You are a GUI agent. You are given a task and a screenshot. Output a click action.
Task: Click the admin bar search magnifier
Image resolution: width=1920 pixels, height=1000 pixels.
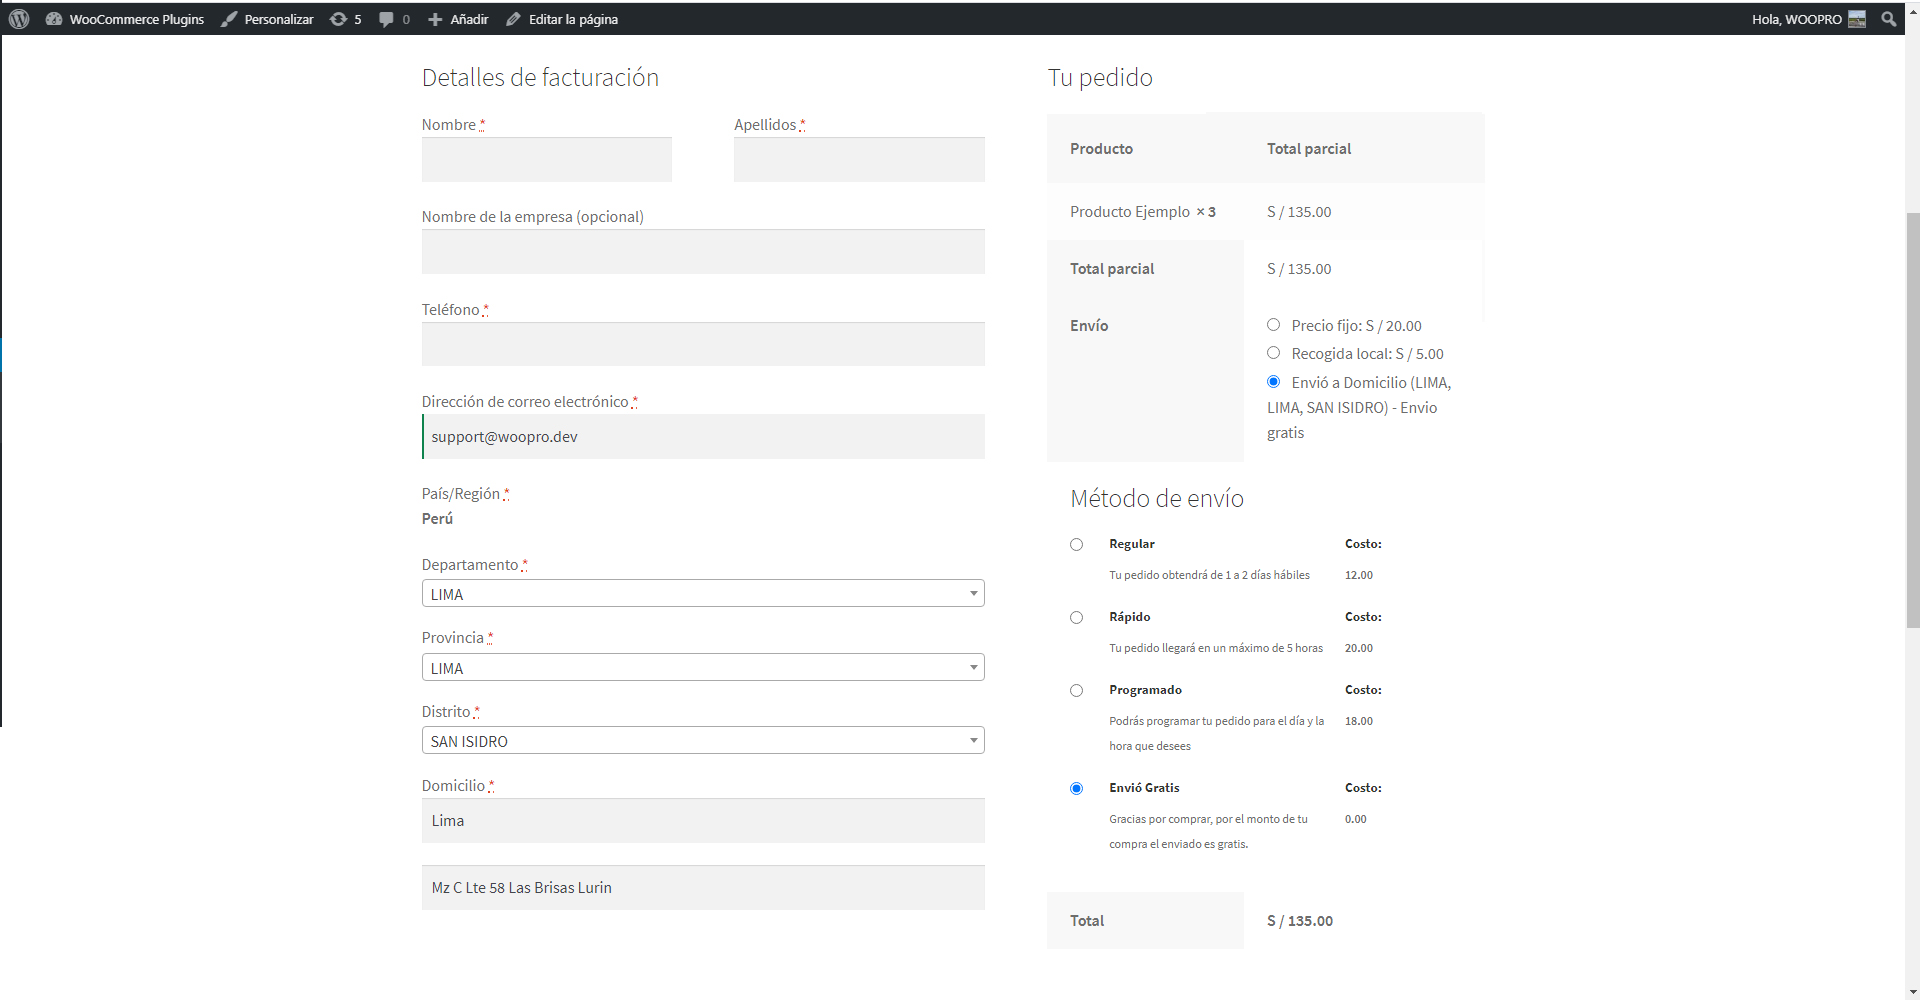1888,19
